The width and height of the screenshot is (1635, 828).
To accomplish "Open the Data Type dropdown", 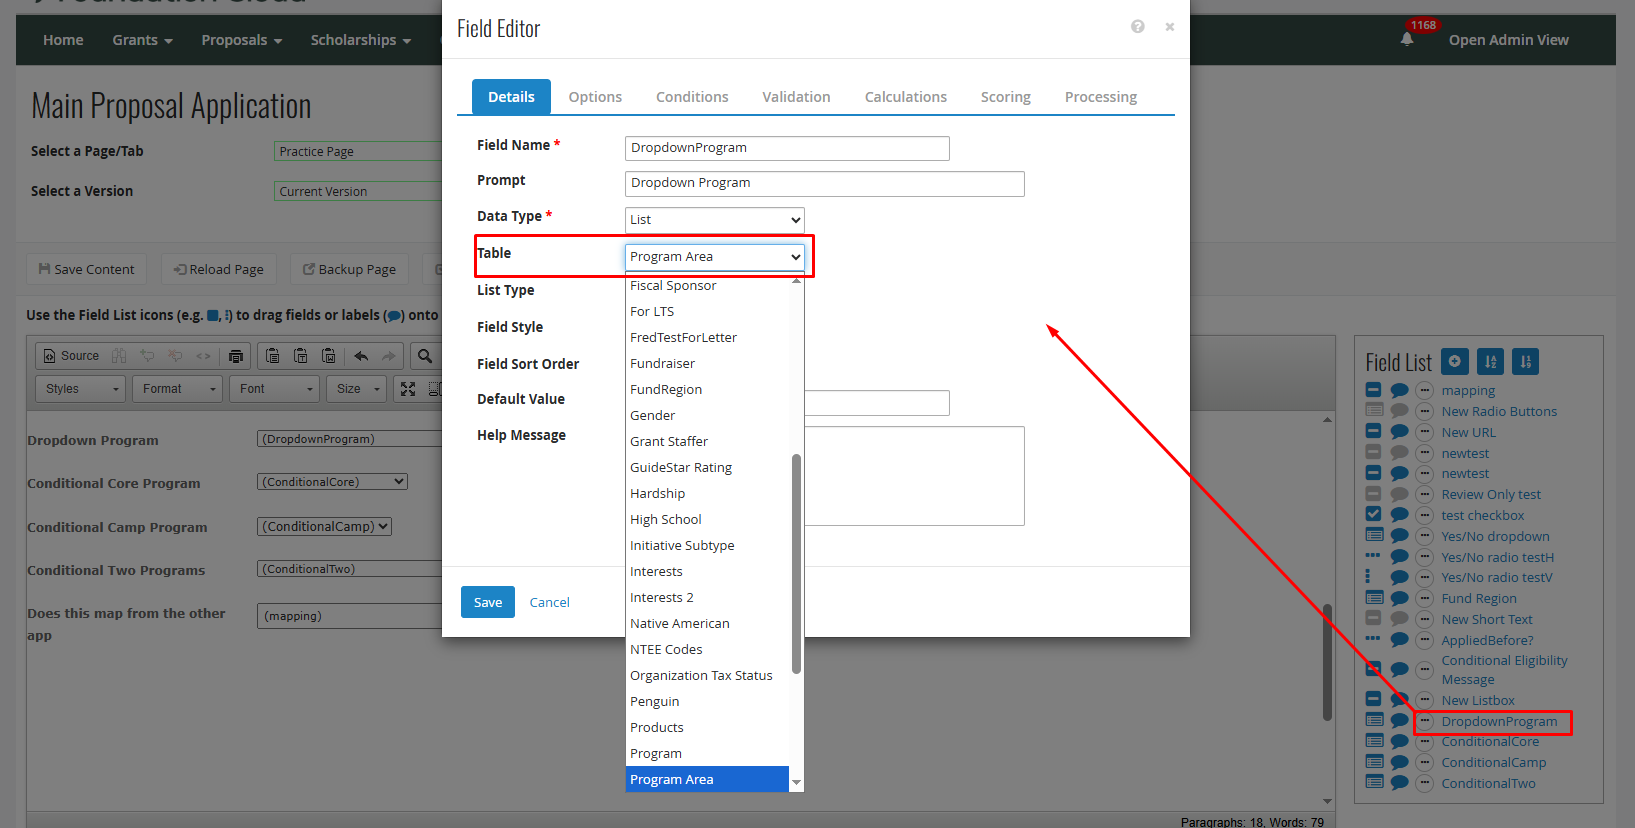I will point(715,220).
